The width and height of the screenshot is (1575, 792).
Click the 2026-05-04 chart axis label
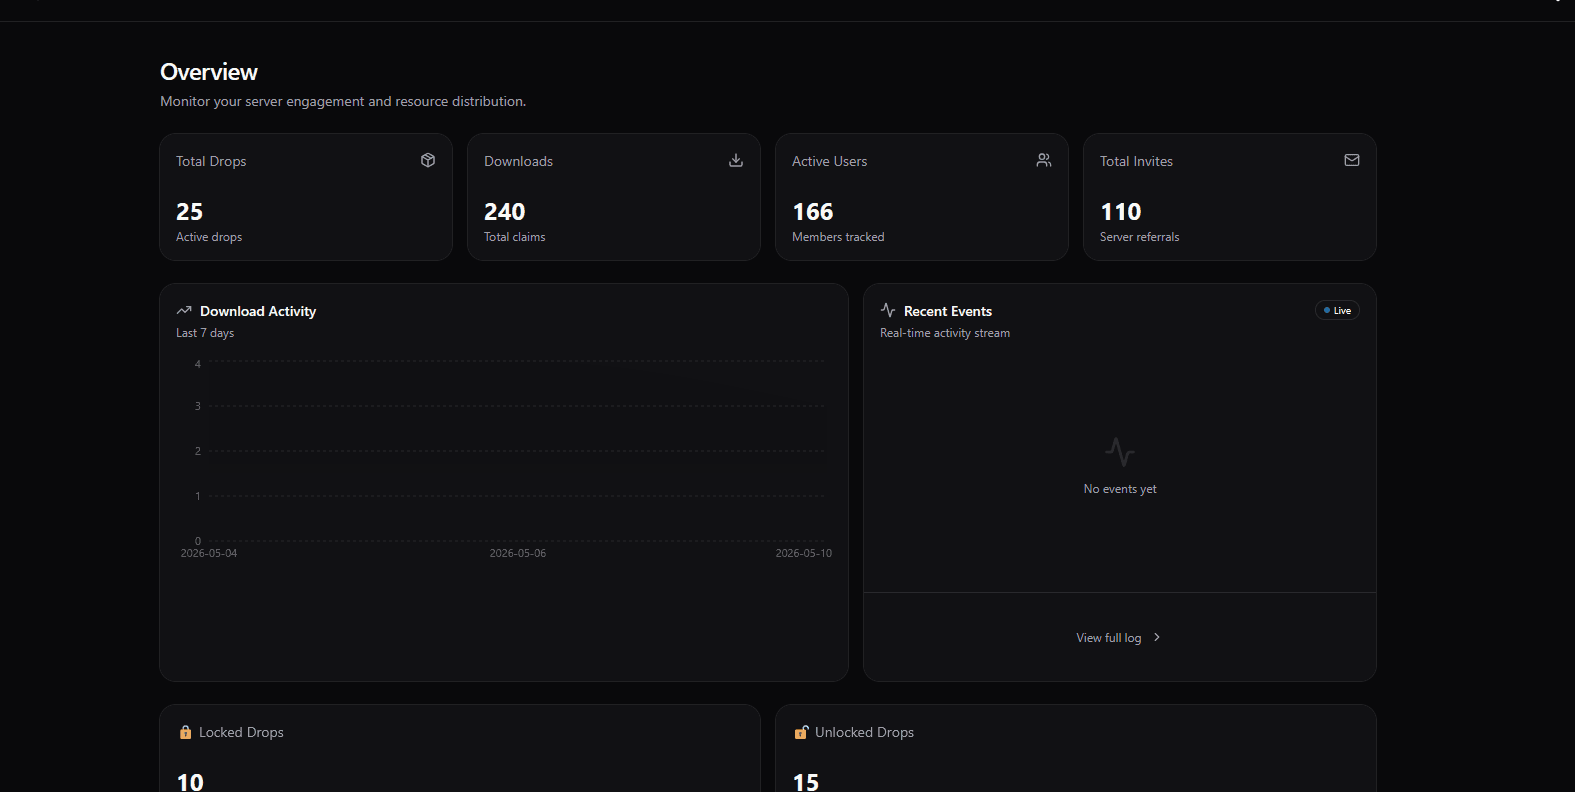209,553
